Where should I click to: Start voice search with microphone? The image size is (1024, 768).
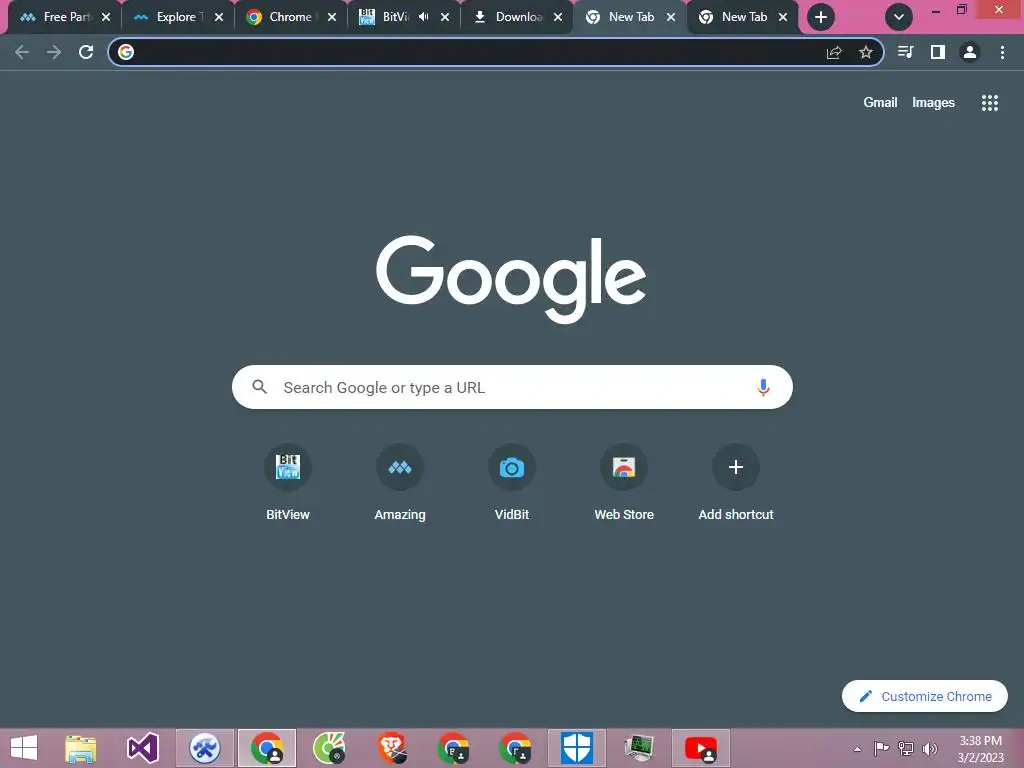coord(763,387)
